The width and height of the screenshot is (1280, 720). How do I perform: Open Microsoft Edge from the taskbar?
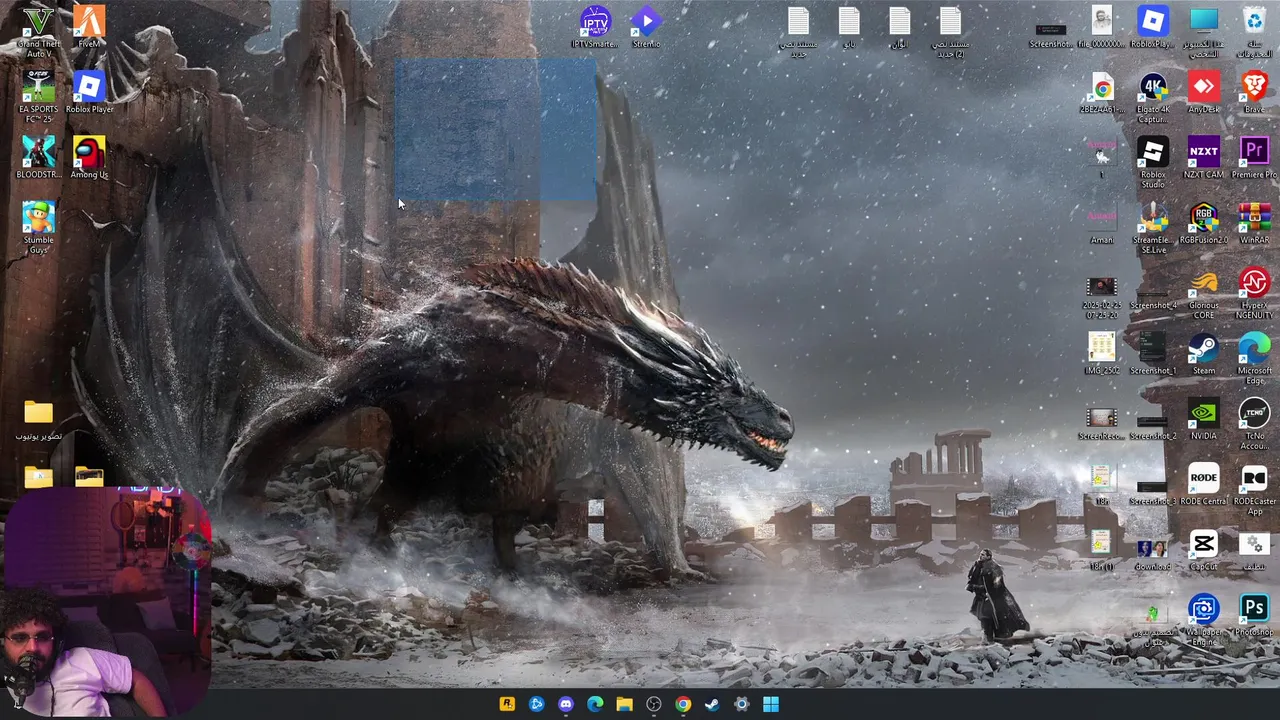click(595, 704)
